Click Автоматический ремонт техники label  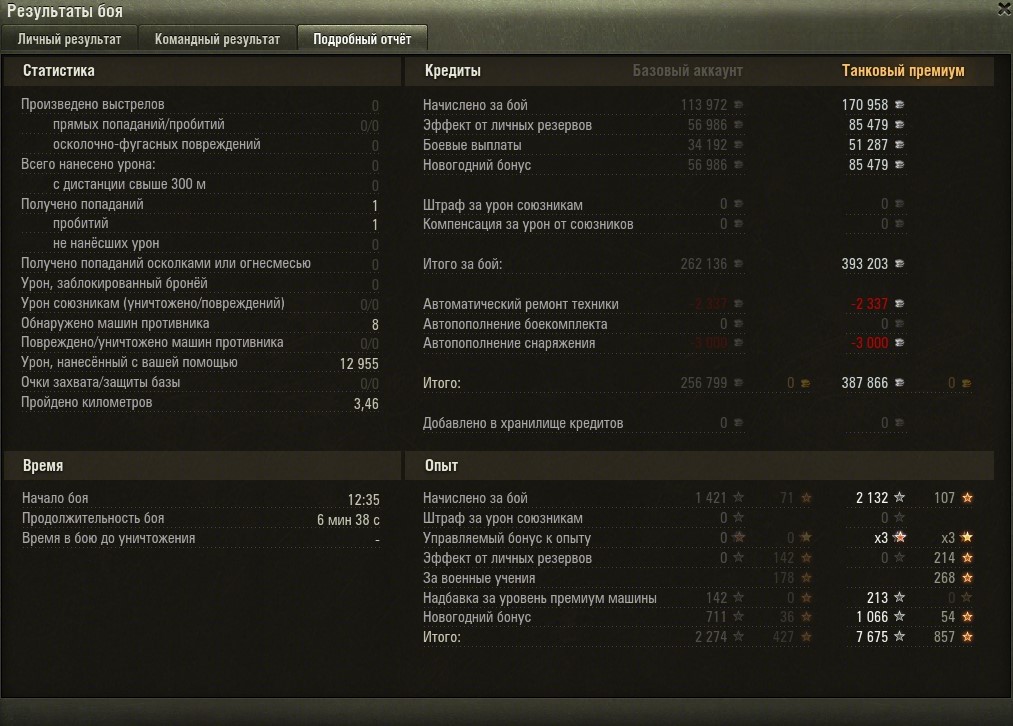(x=521, y=304)
